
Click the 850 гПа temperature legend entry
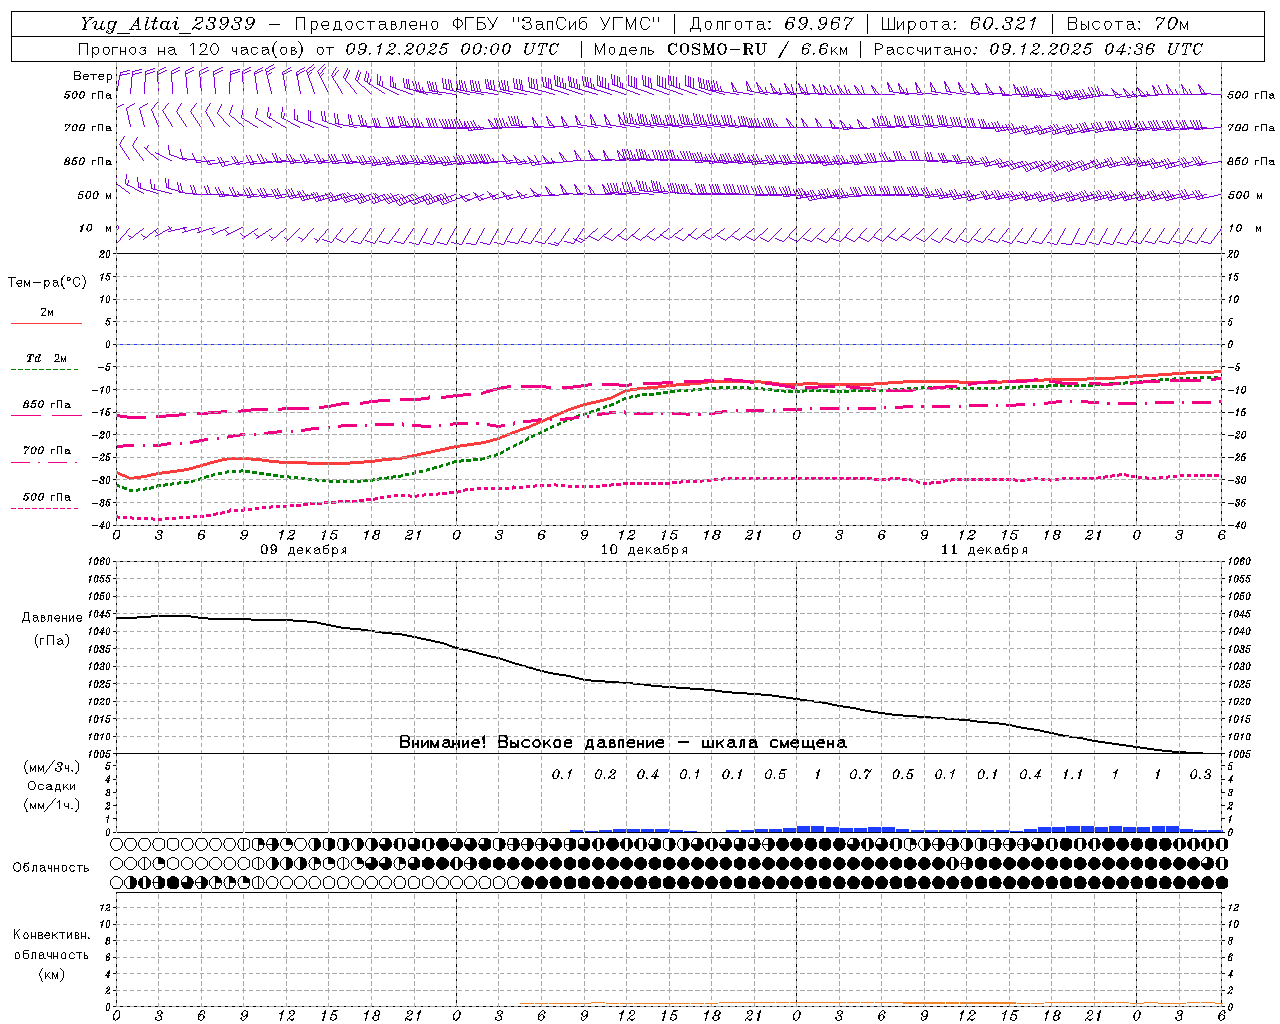46,405
